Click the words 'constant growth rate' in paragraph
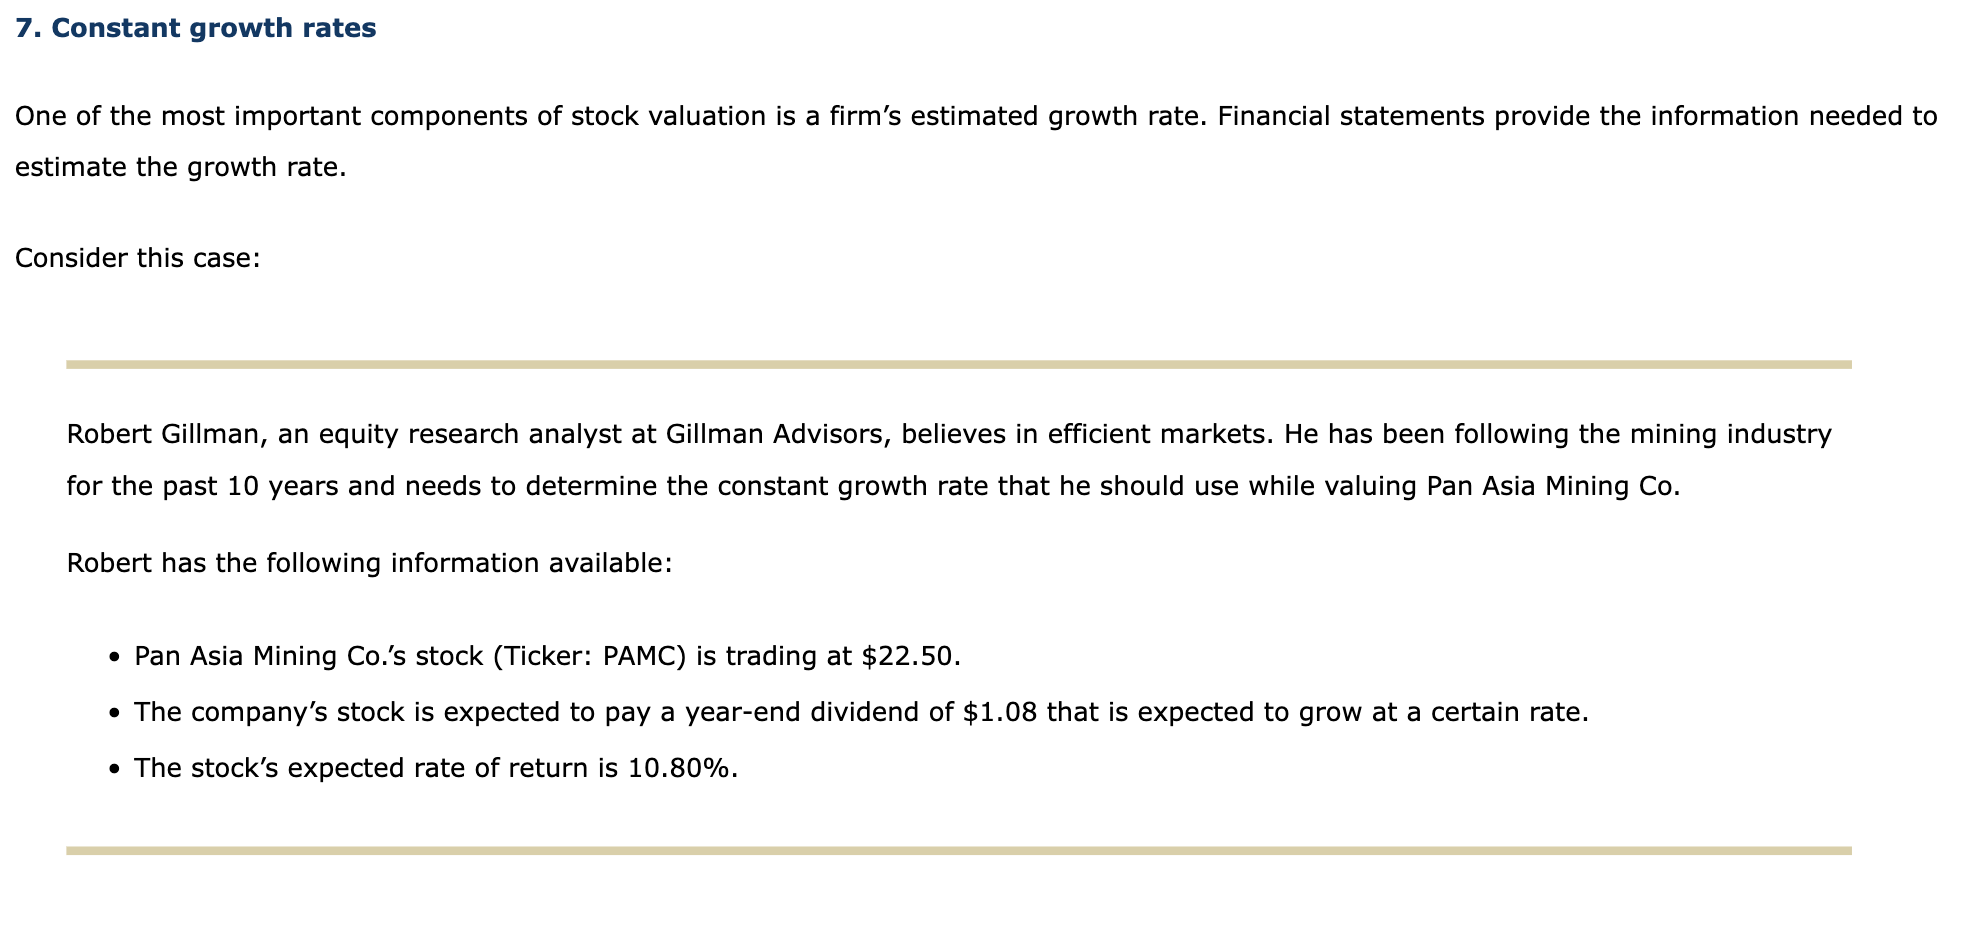This screenshot has height=936, width=1968. click(853, 486)
